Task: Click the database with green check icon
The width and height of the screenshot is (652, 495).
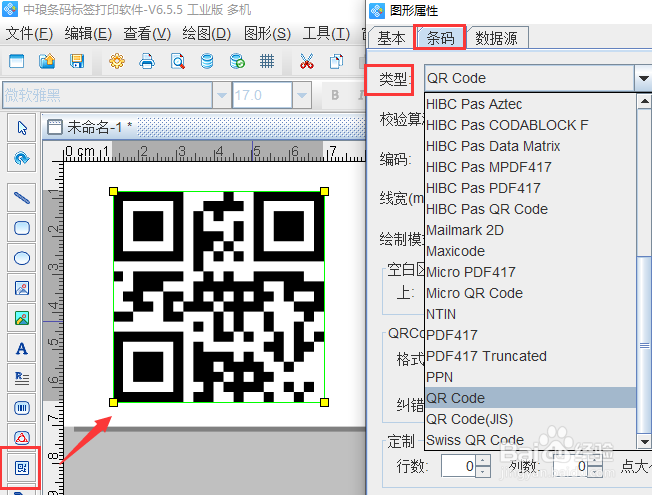Action: (237, 62)
